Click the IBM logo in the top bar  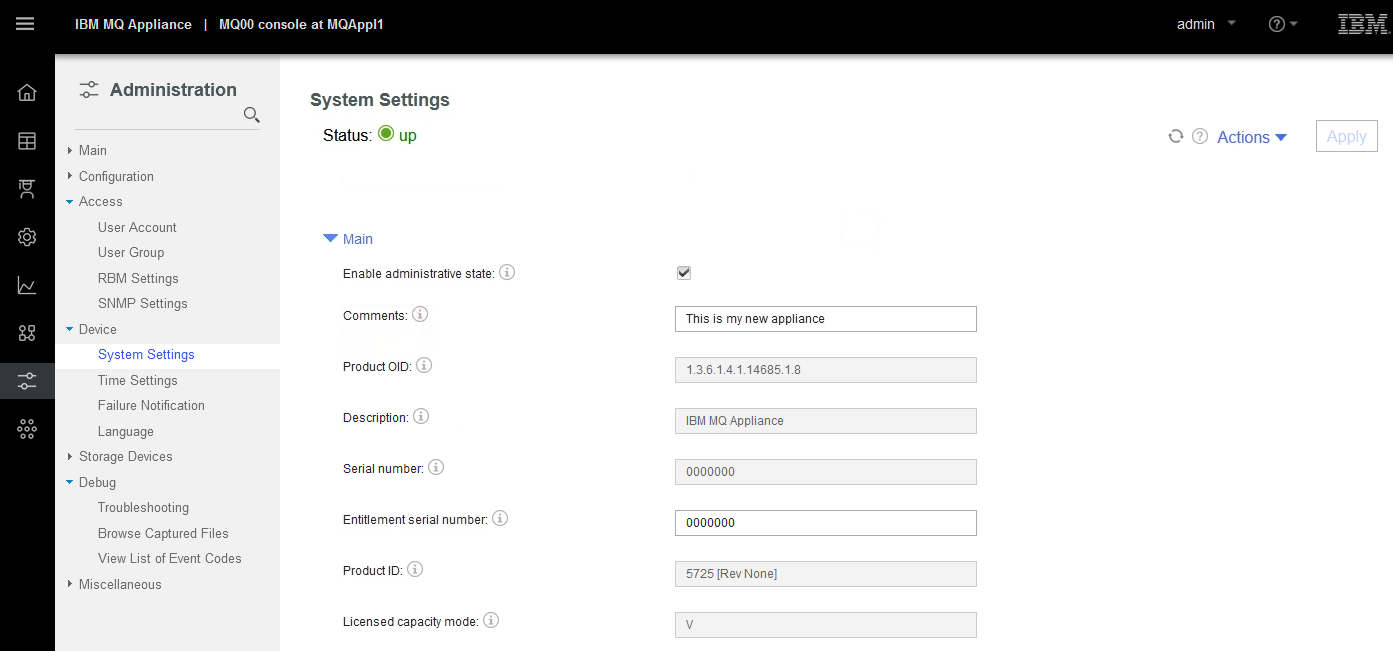[1363, 24]
